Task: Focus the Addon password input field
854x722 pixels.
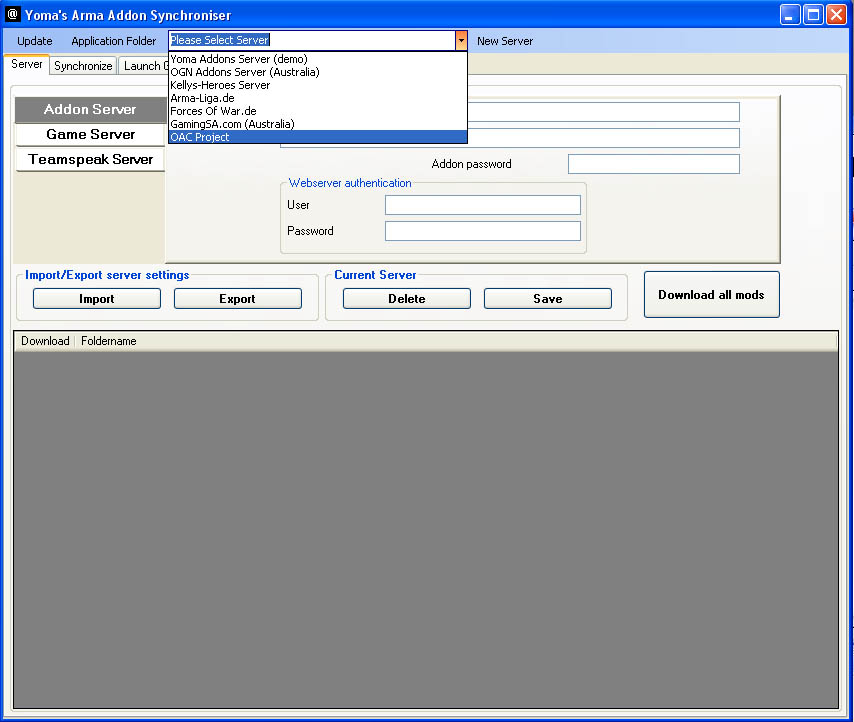Action: (653, 164)
